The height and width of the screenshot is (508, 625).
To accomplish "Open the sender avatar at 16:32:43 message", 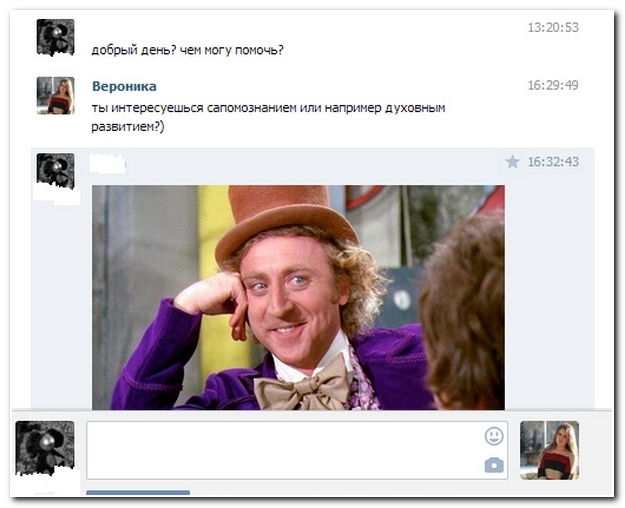I will (x=55, y=171).
